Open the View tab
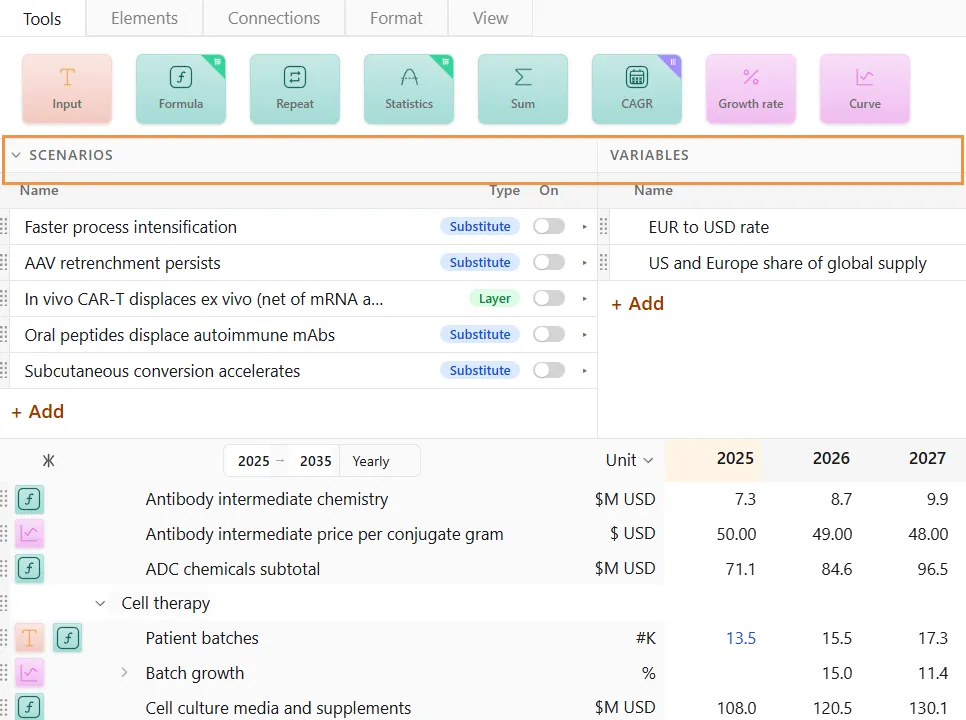The height and width of the screenshot is (720, 966). coord(490,18)
